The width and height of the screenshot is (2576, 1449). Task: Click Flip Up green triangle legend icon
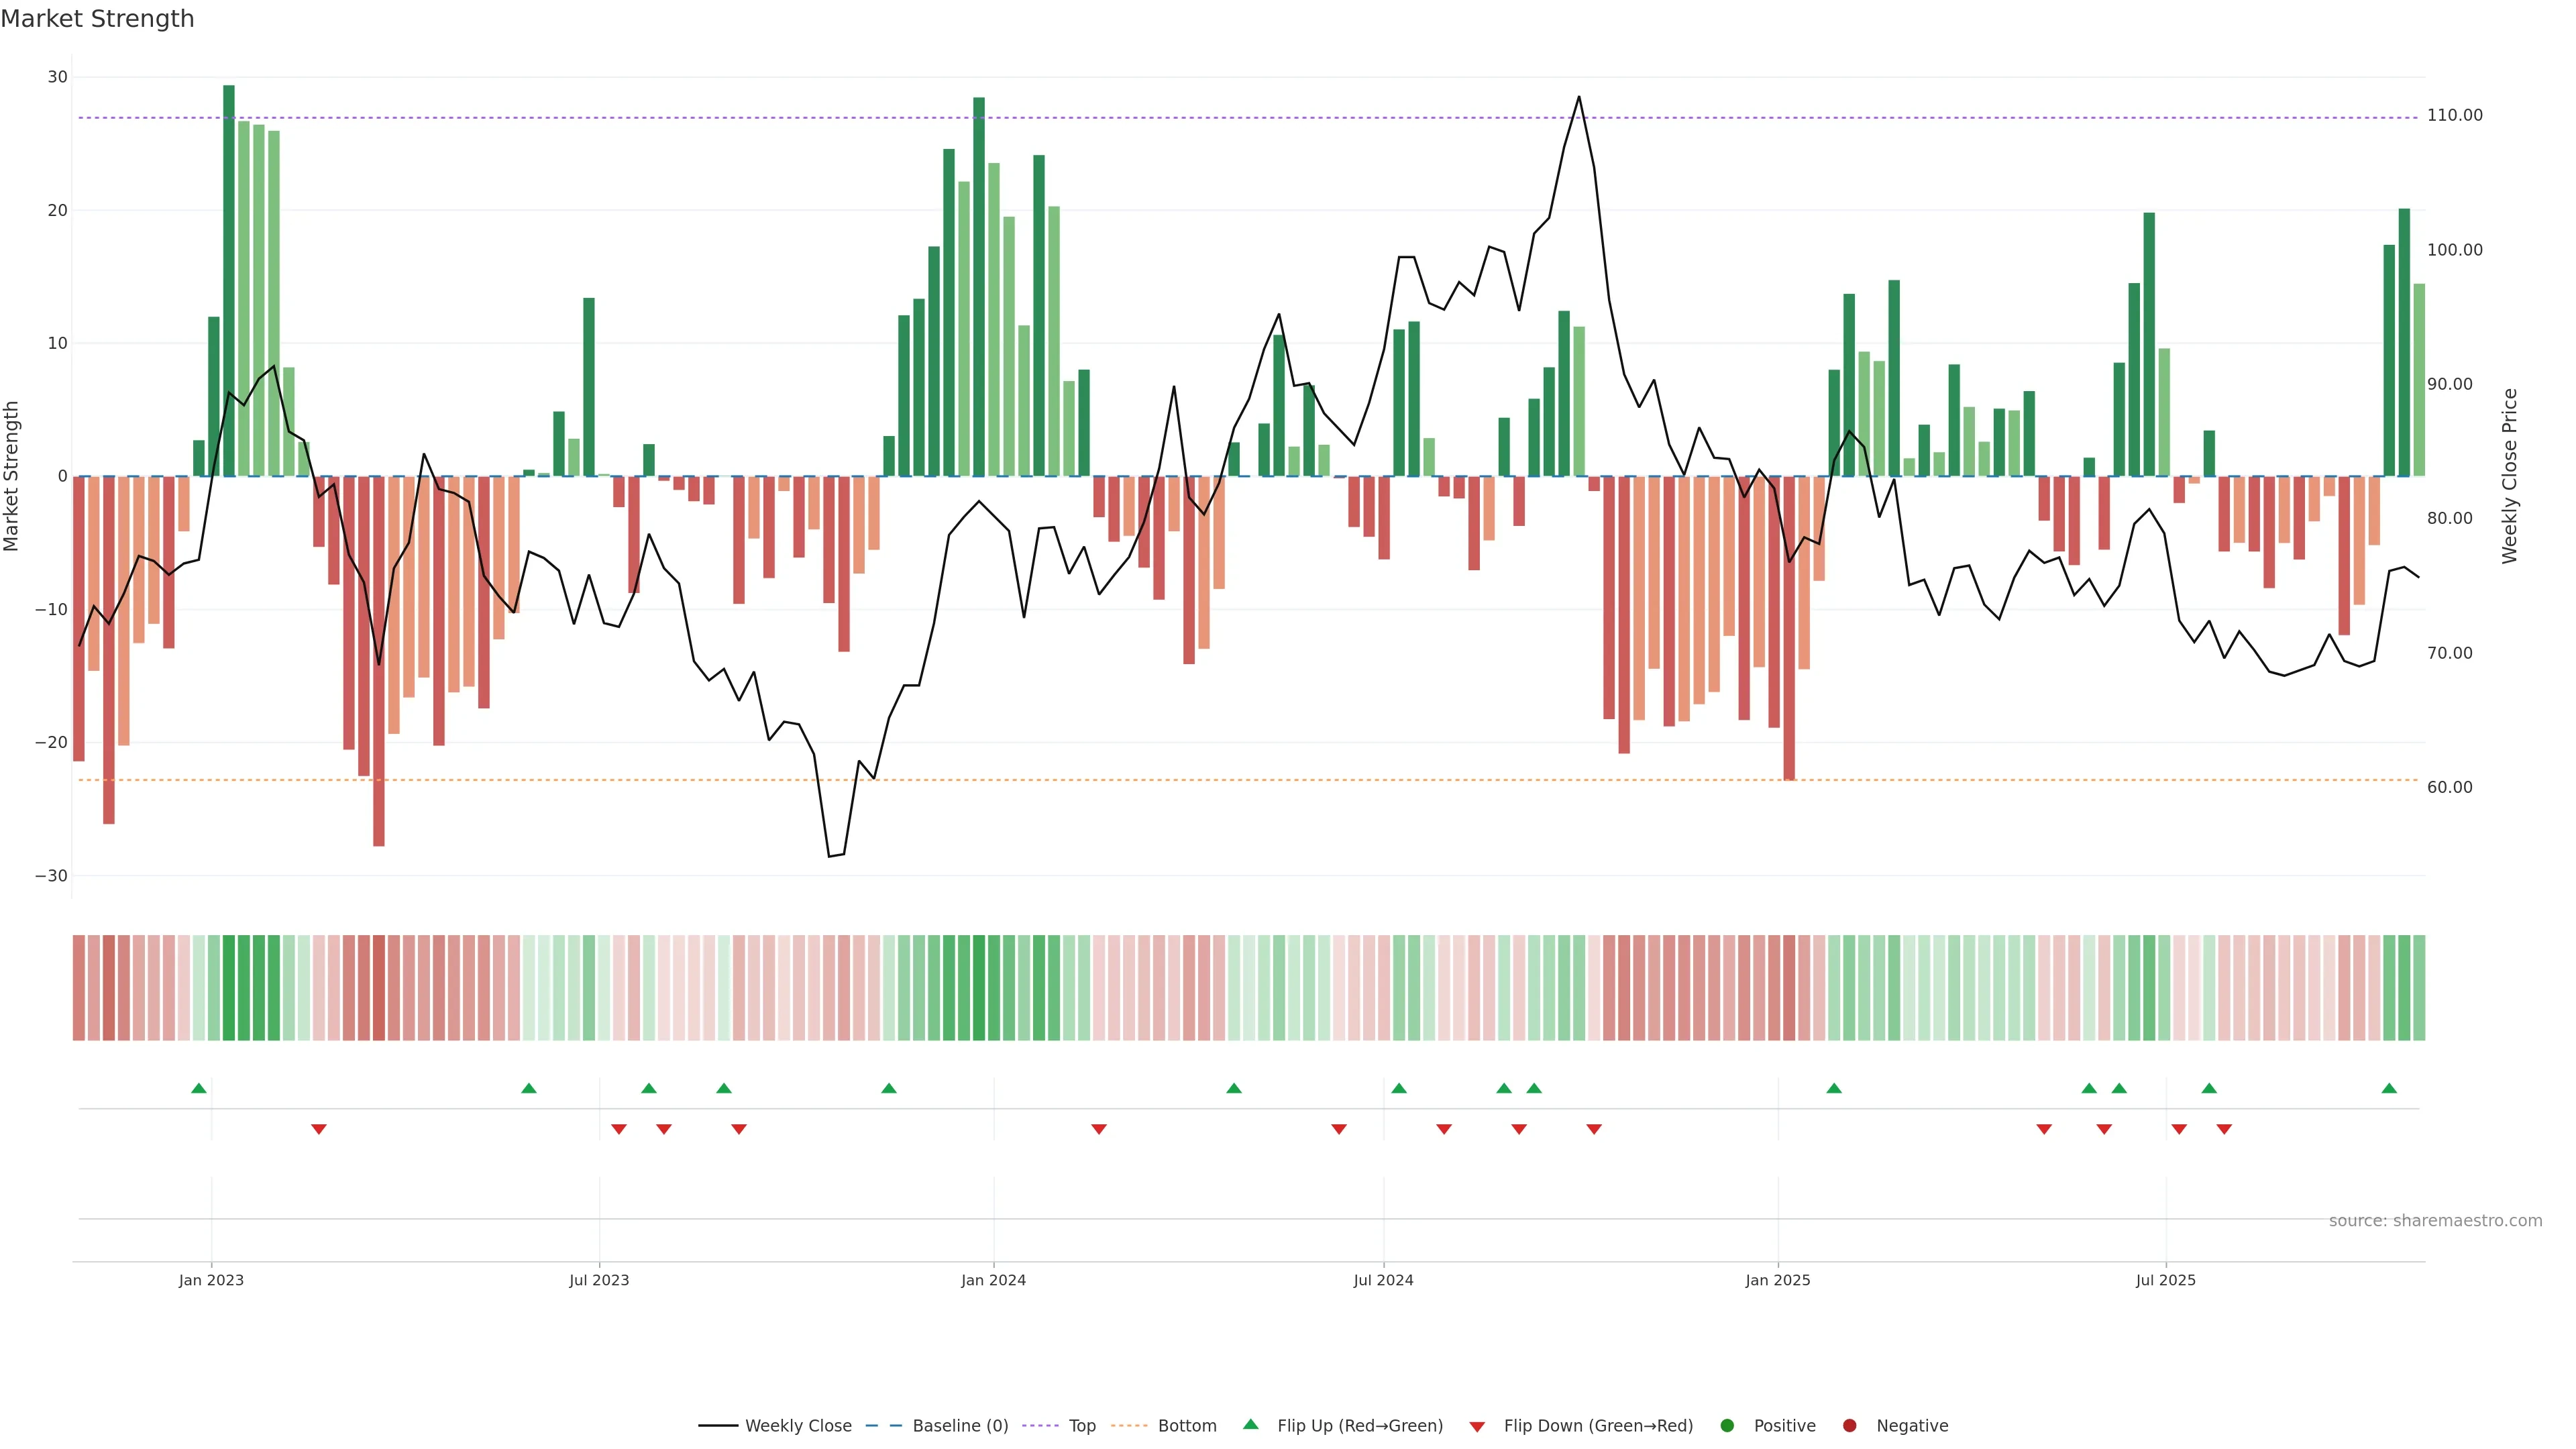tap(1250, 1424)
